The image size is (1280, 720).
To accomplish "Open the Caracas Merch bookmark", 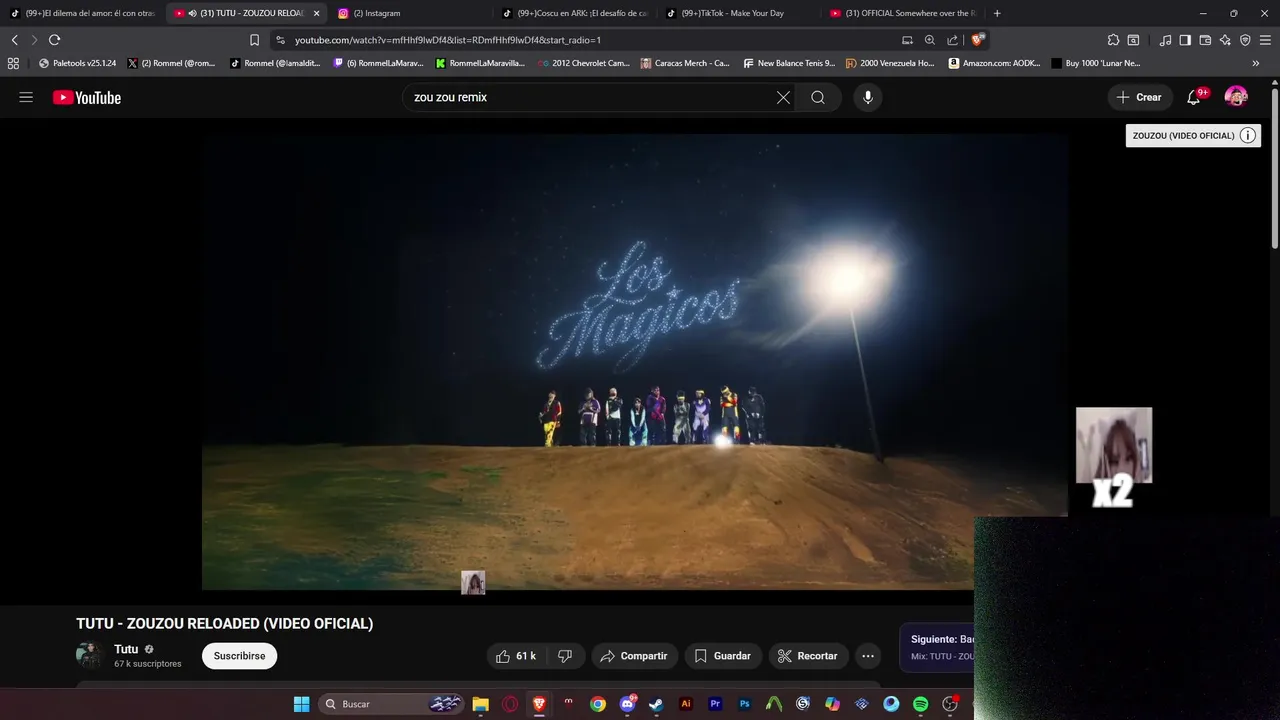I will (685, 63).
